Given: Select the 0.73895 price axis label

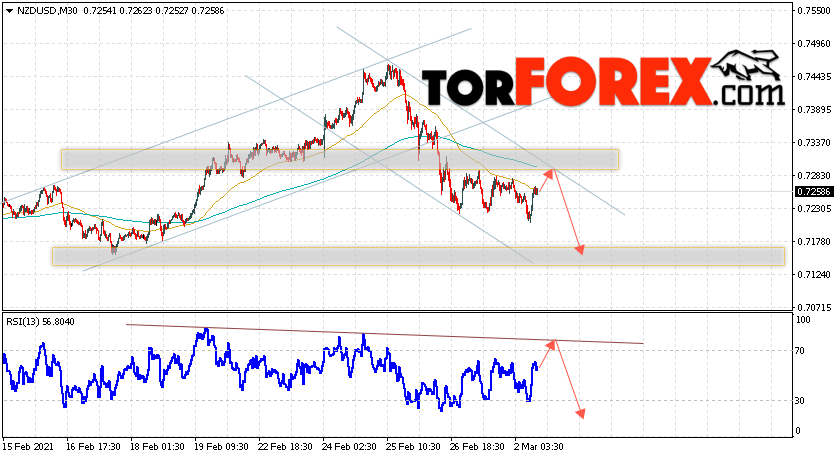Looking at the screenshot, I should click(813, 110).
